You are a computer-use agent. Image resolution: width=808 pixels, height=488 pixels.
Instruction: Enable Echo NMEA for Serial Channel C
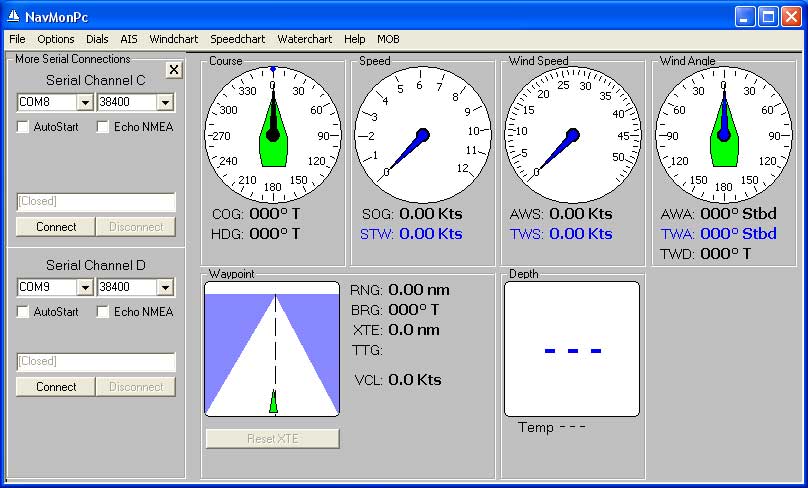tap(103, 127)
